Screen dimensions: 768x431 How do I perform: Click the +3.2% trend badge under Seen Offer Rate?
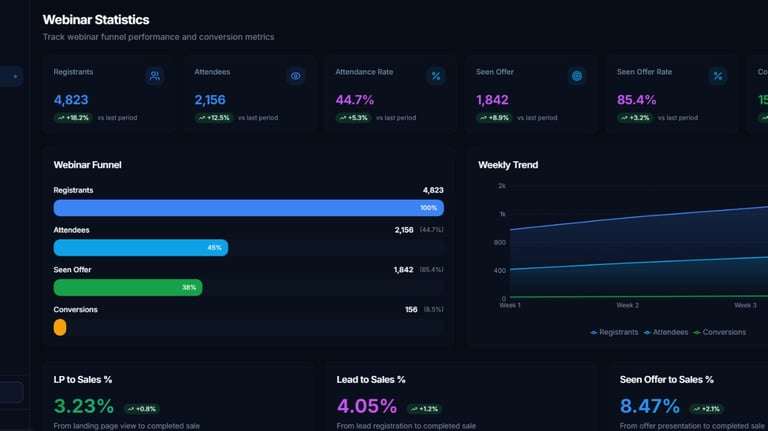click(x=635, y=118)
